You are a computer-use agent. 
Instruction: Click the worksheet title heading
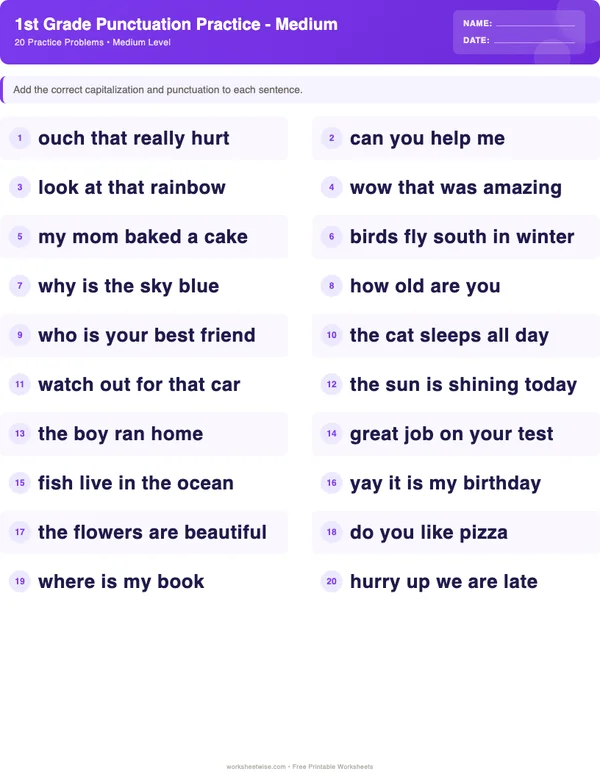(x=176, y=24)
